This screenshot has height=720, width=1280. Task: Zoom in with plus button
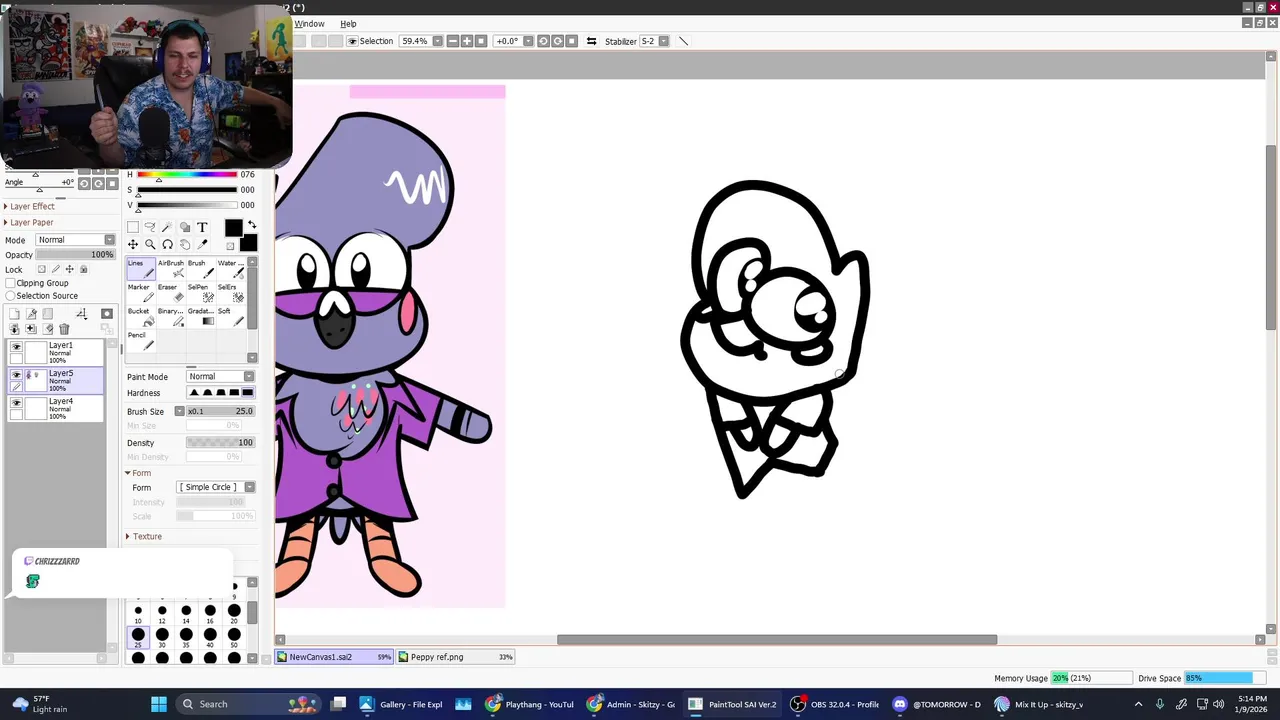tap(467, 41)
